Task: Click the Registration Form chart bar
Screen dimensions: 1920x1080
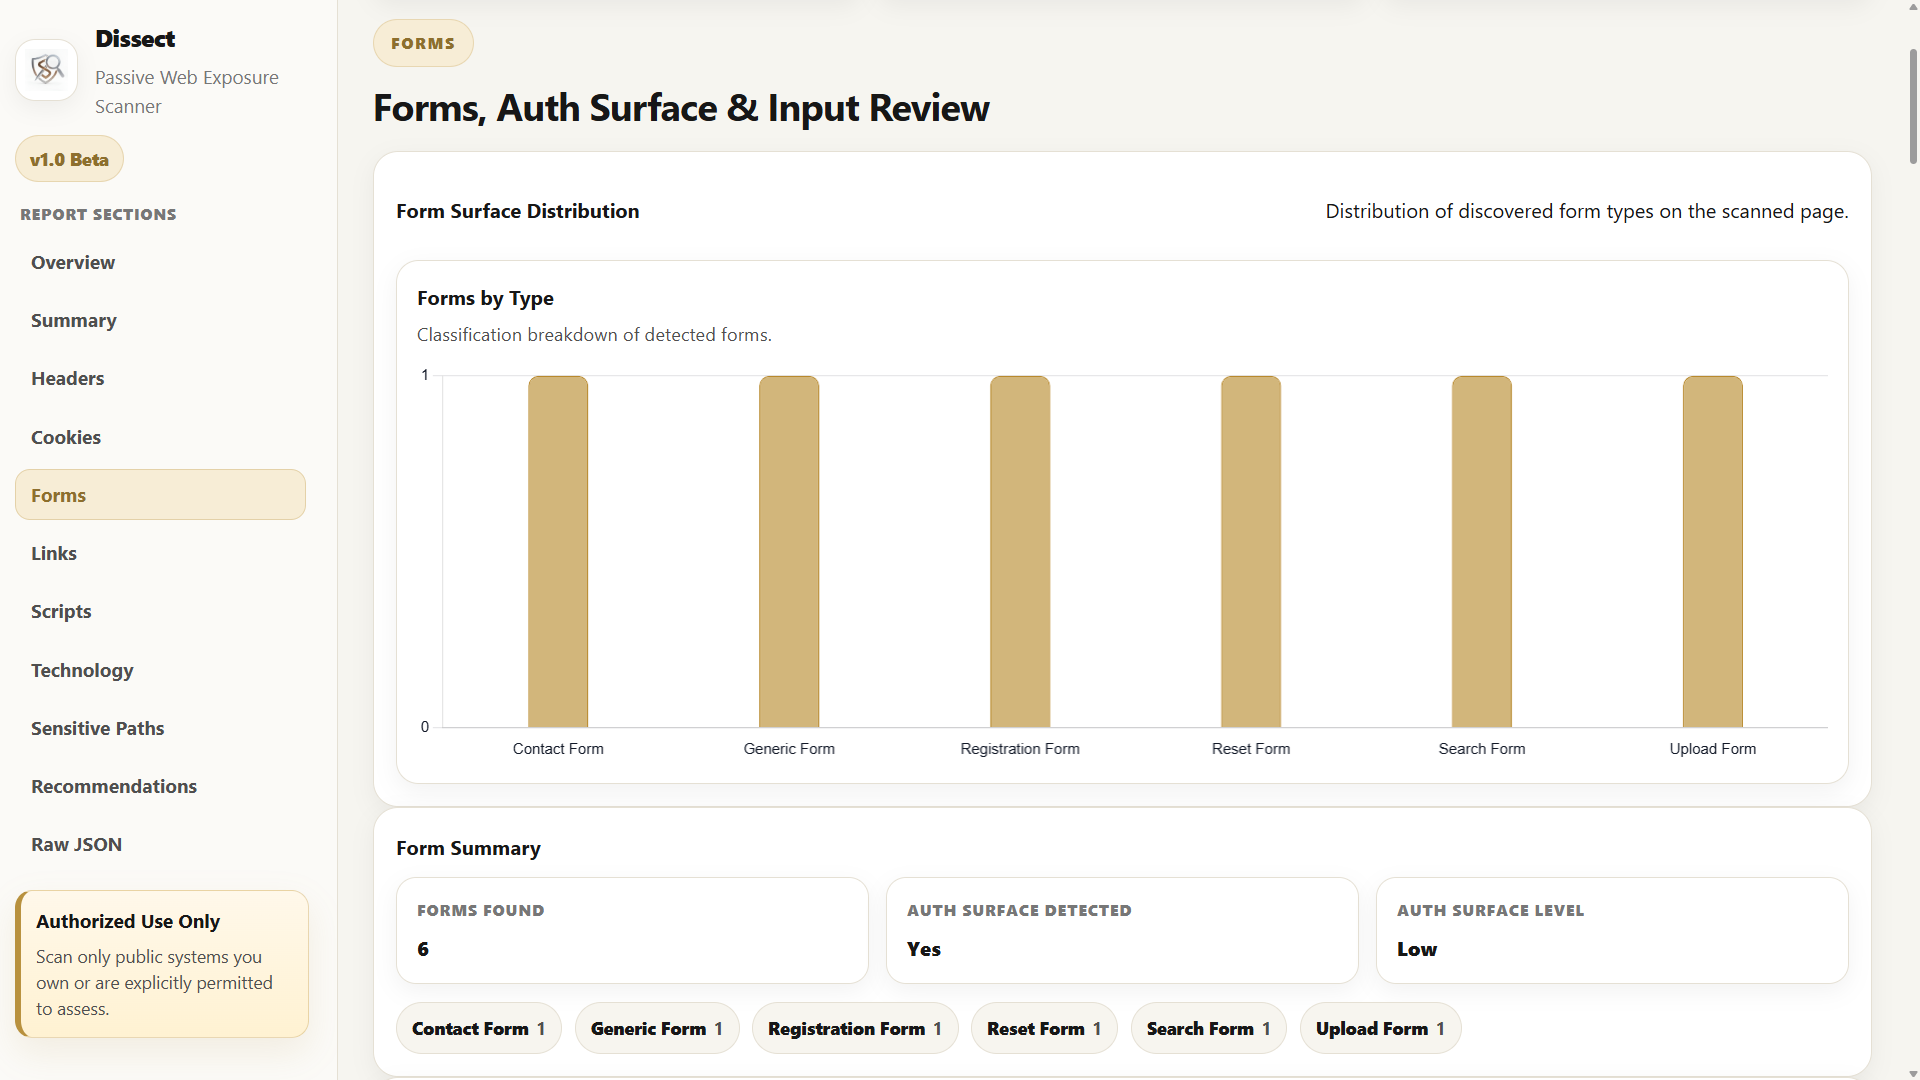Action: 1020,551
